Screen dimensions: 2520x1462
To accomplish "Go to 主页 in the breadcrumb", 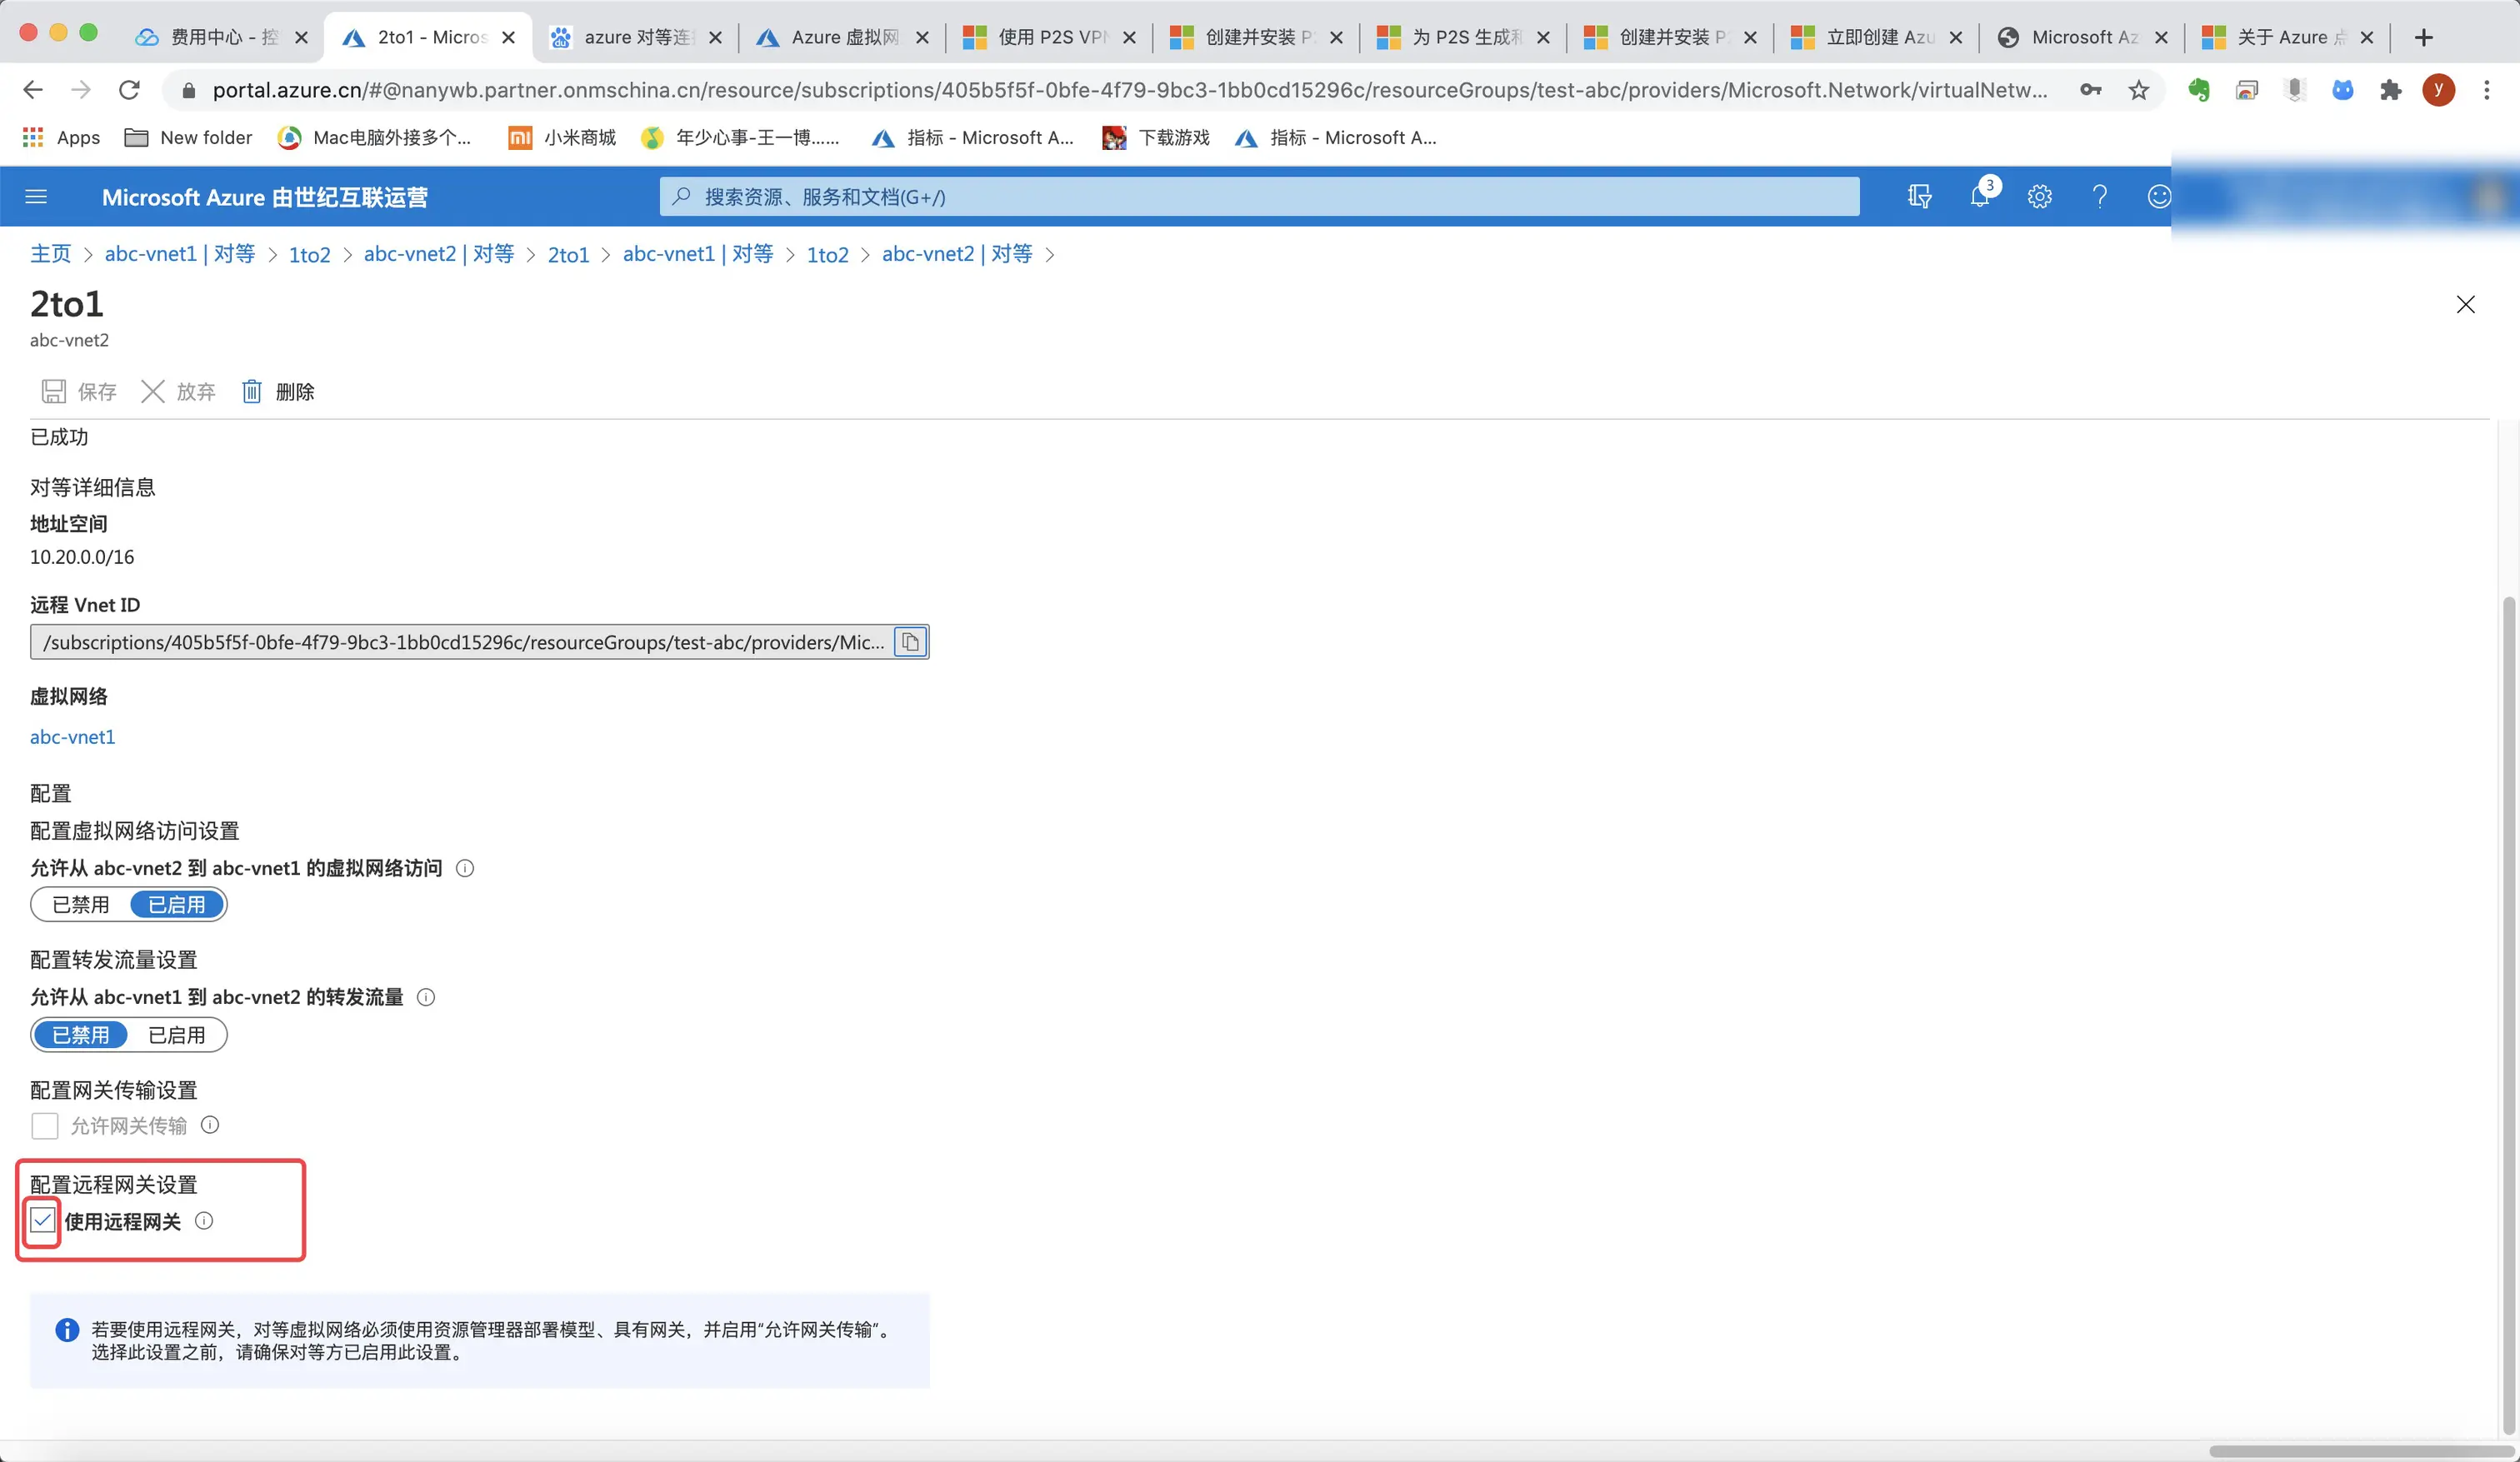I will point(50,254).
